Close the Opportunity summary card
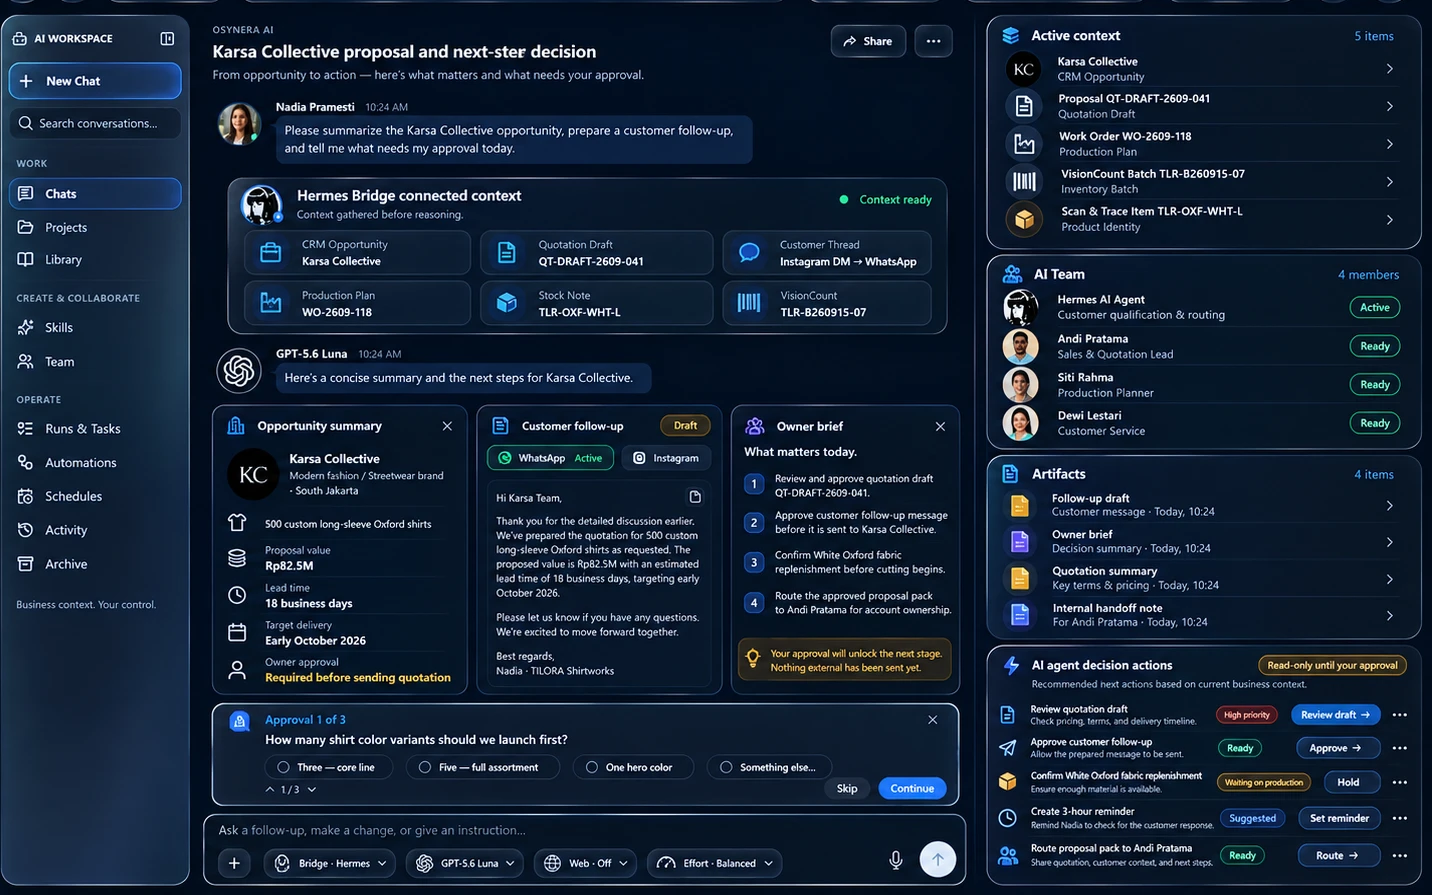1432x895 pixels. point(447,426)
